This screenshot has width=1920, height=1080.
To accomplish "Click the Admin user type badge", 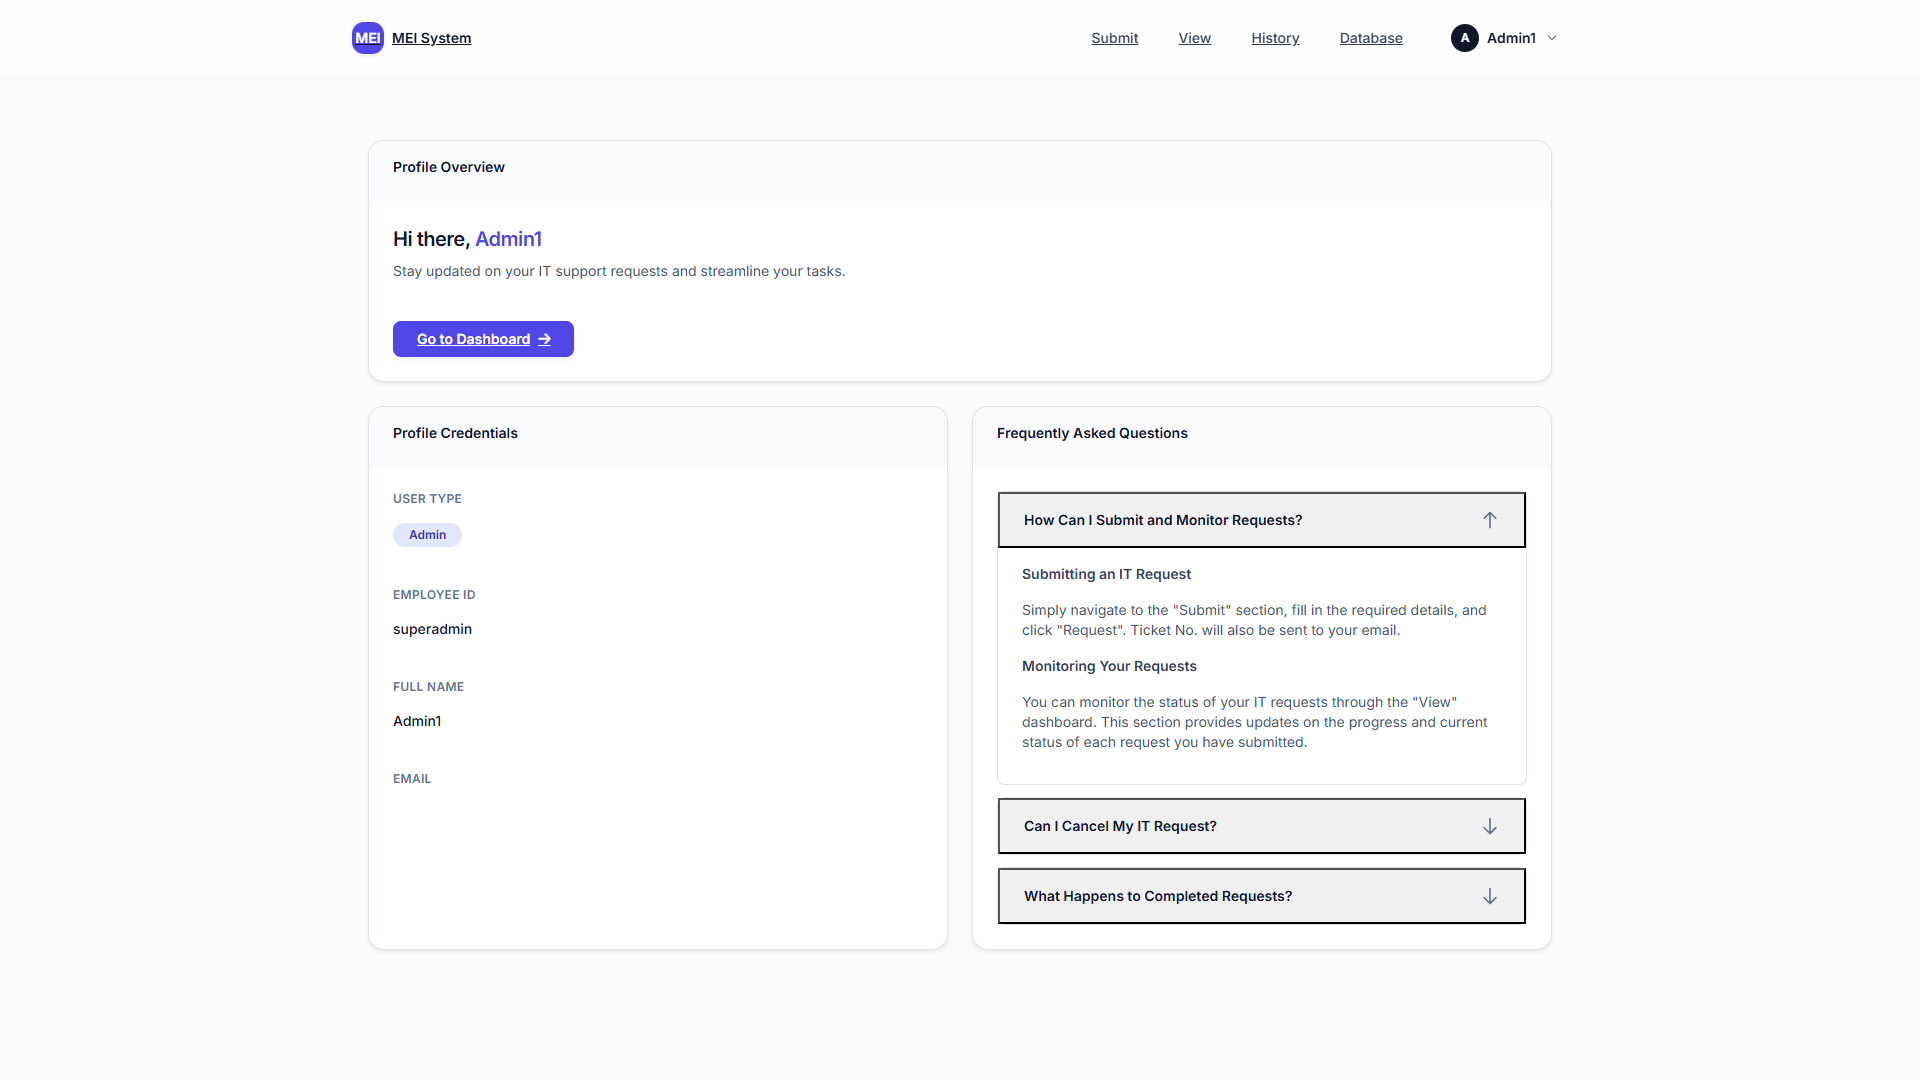I will pos(427,535).
